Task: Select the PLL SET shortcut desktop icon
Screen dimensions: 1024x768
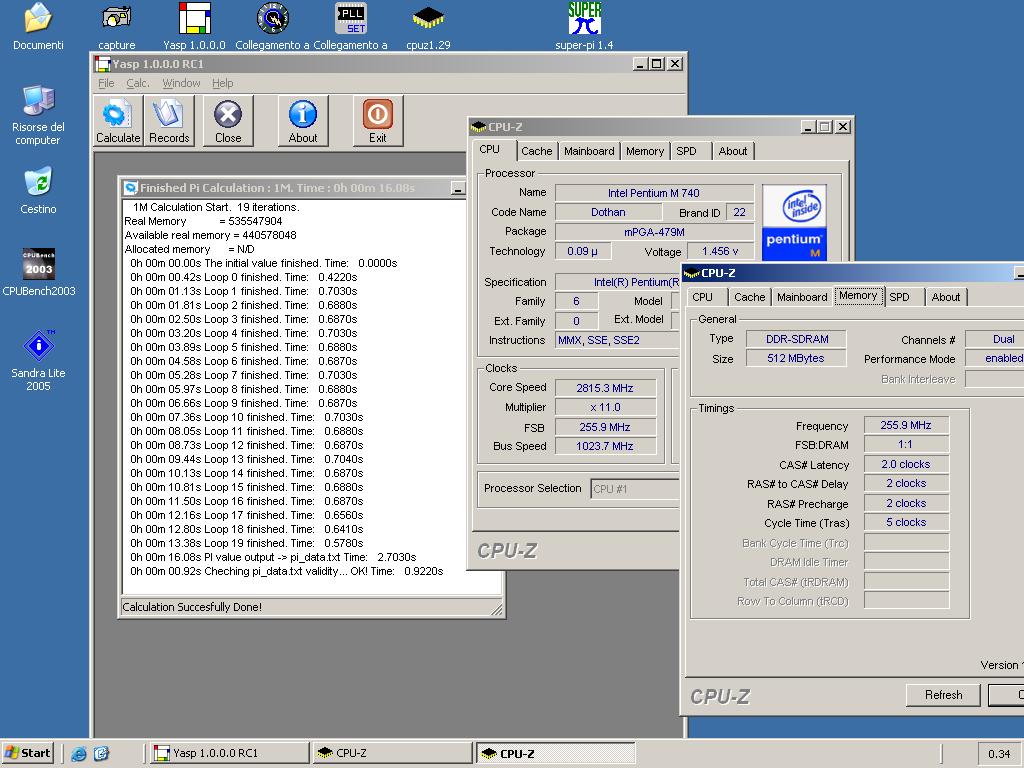Action: pyautogui.click(x=351, y=19)
